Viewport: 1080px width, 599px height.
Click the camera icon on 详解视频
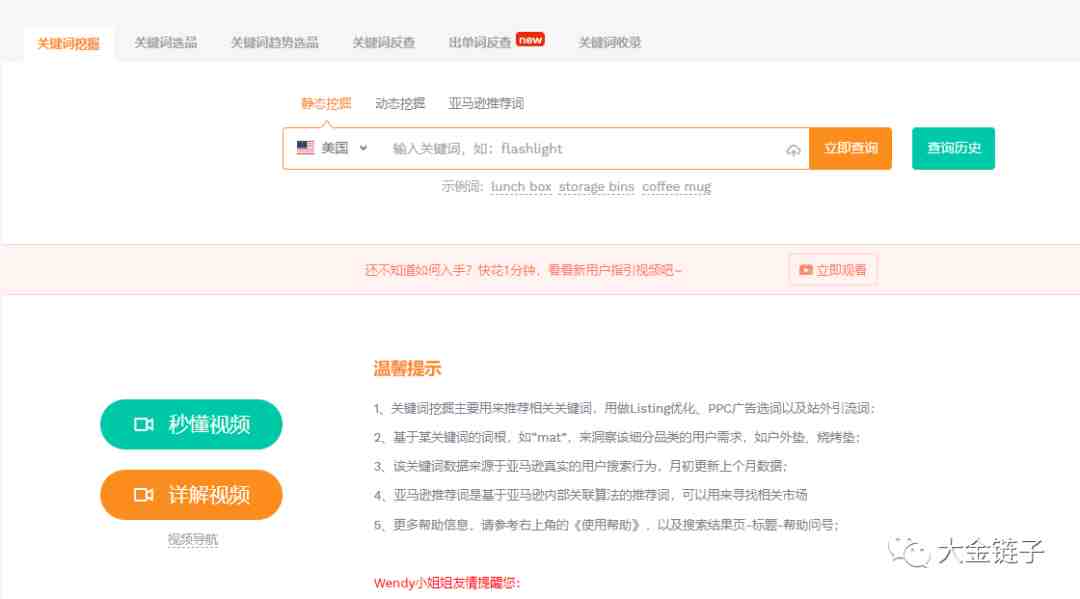point(143,495)
